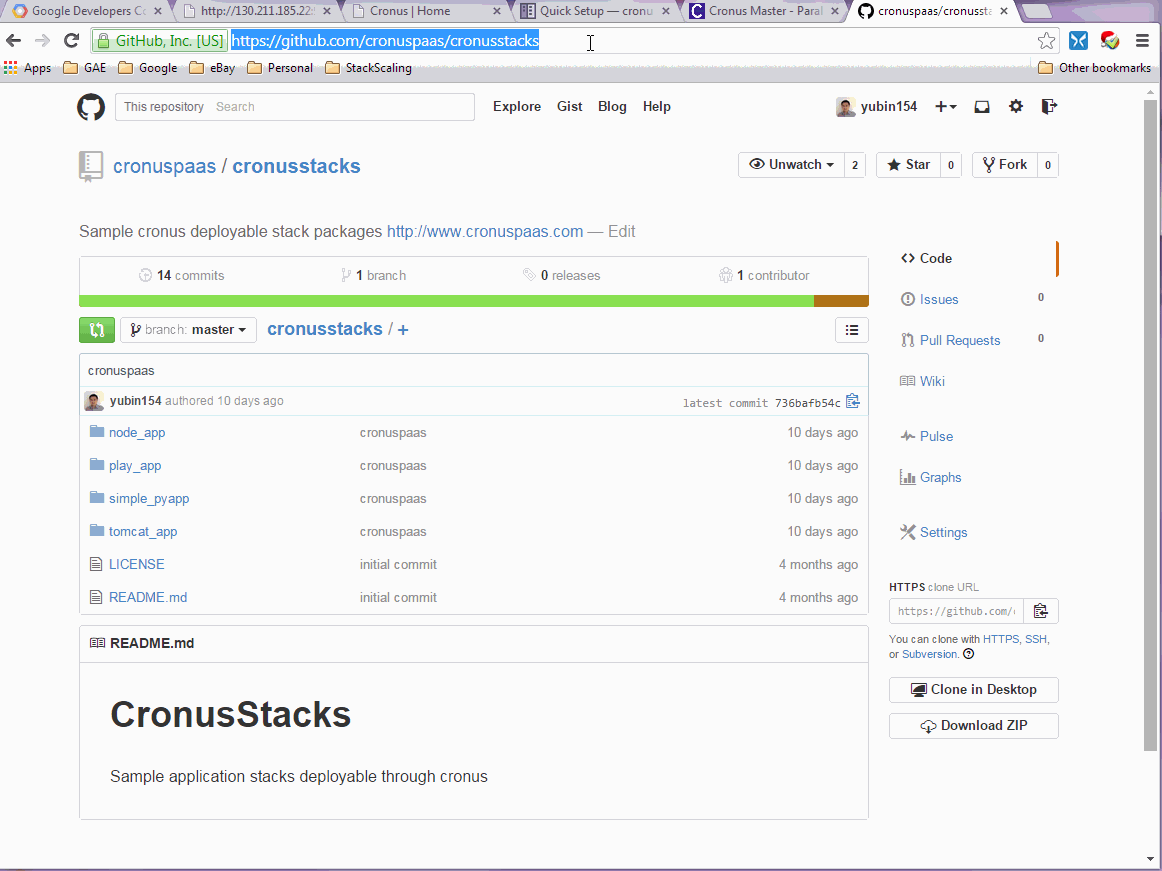This screenshot has width=1162, height=871.
Task: Toggle the file list view icon
Action: tap(851, 330)
